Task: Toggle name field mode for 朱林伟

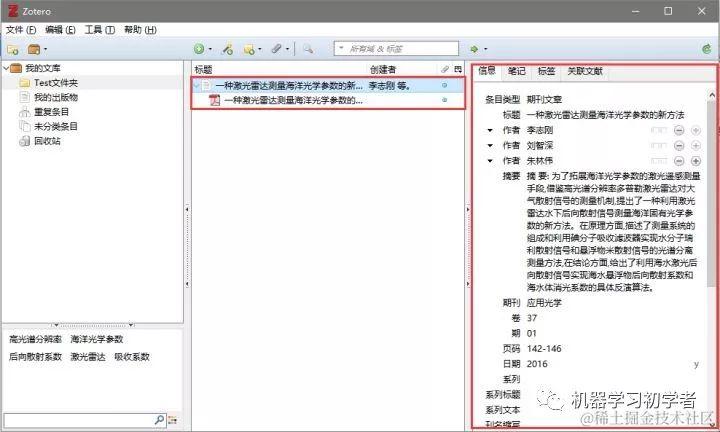Action: click(659, 161)
